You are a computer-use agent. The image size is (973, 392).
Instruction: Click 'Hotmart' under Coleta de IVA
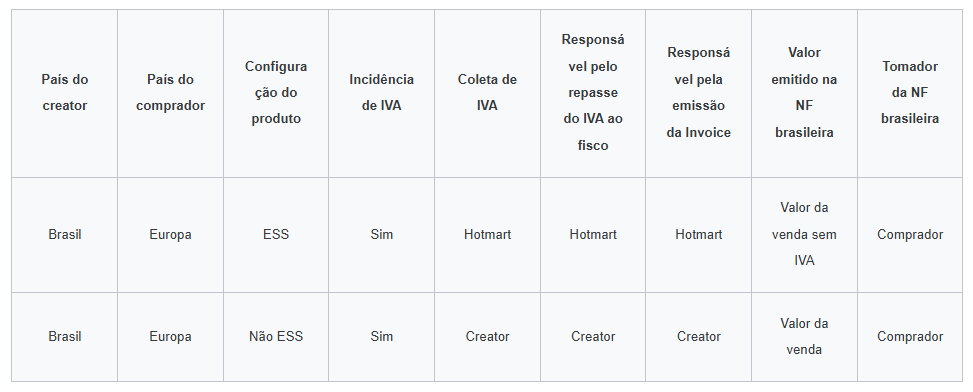tap(487, 234)
